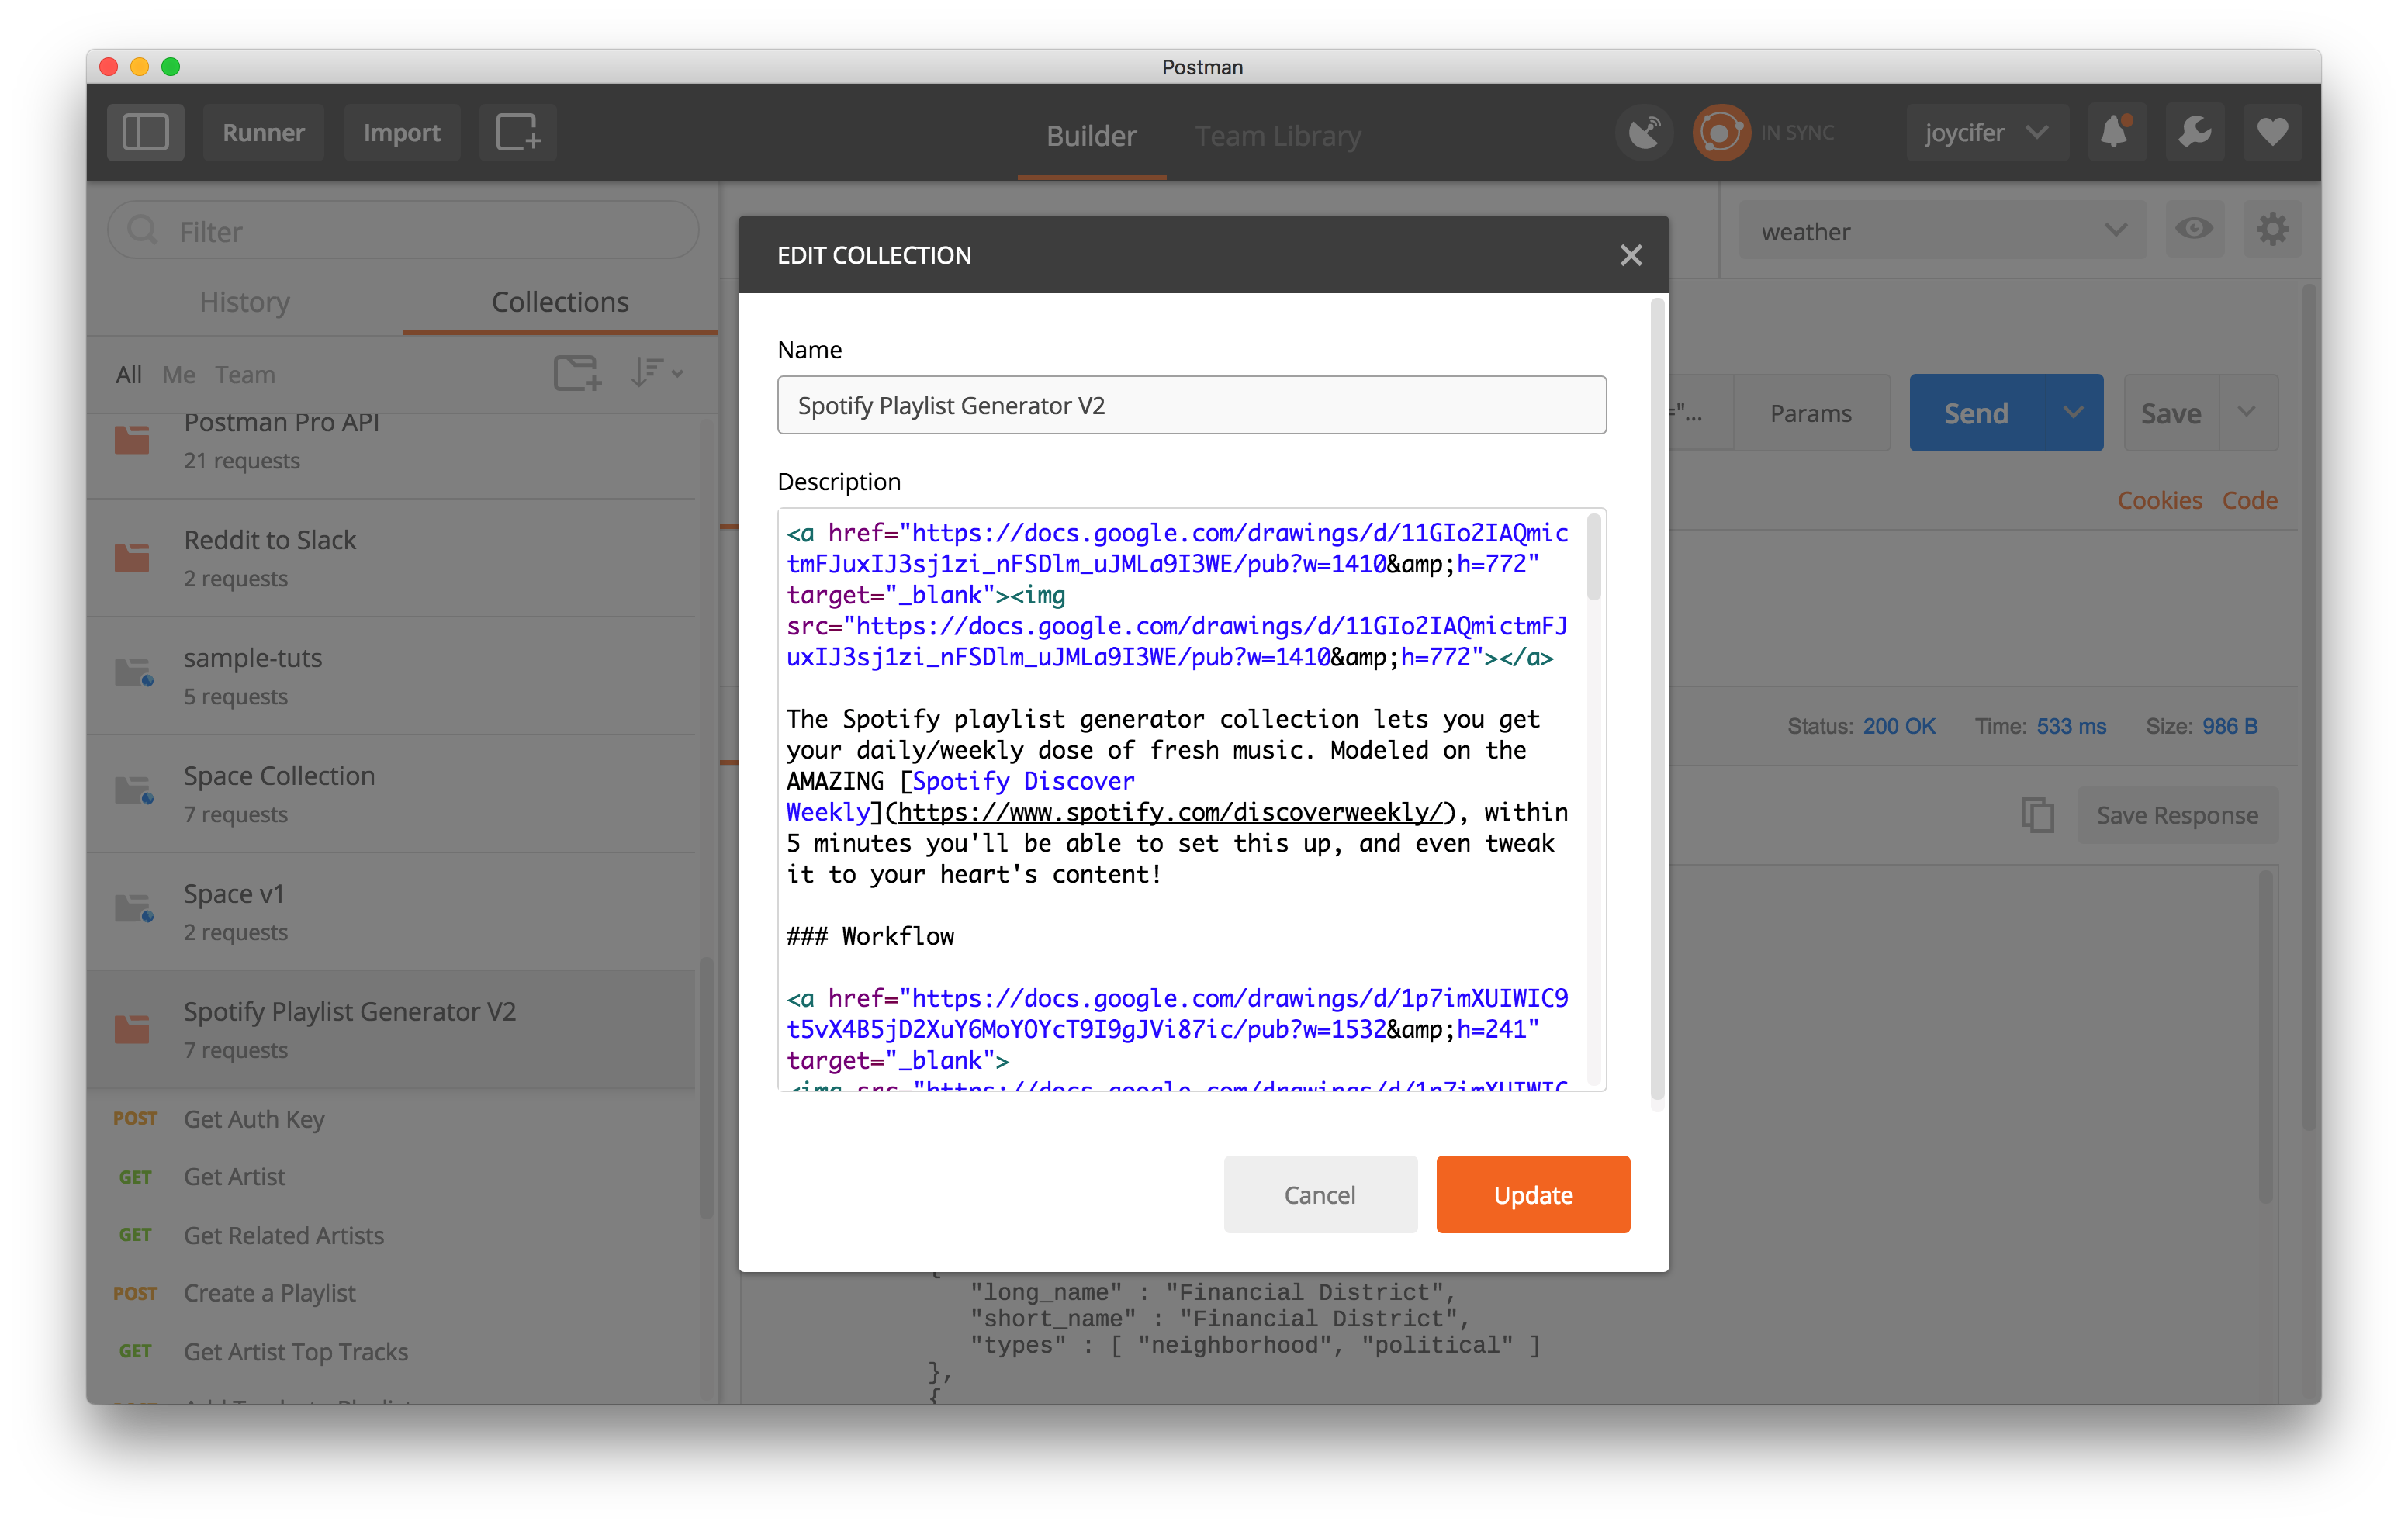Click the Save button
2408x1528 pixels.
pyautogui.click(x=2171, y=413)
